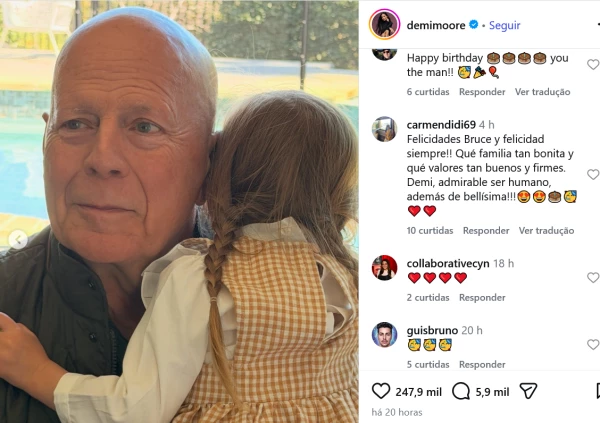Open collaborativecyn's profile avatar
The width and height of the screenshot is (600, 423).
click(384, 268)
